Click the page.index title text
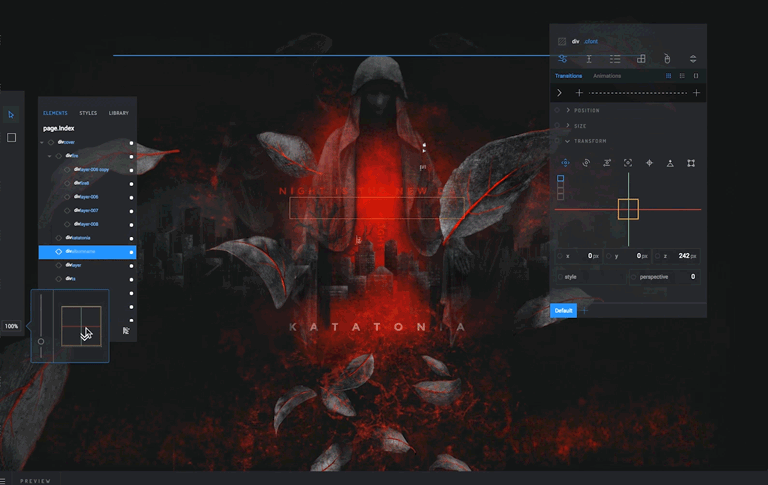 click(58, 128)
